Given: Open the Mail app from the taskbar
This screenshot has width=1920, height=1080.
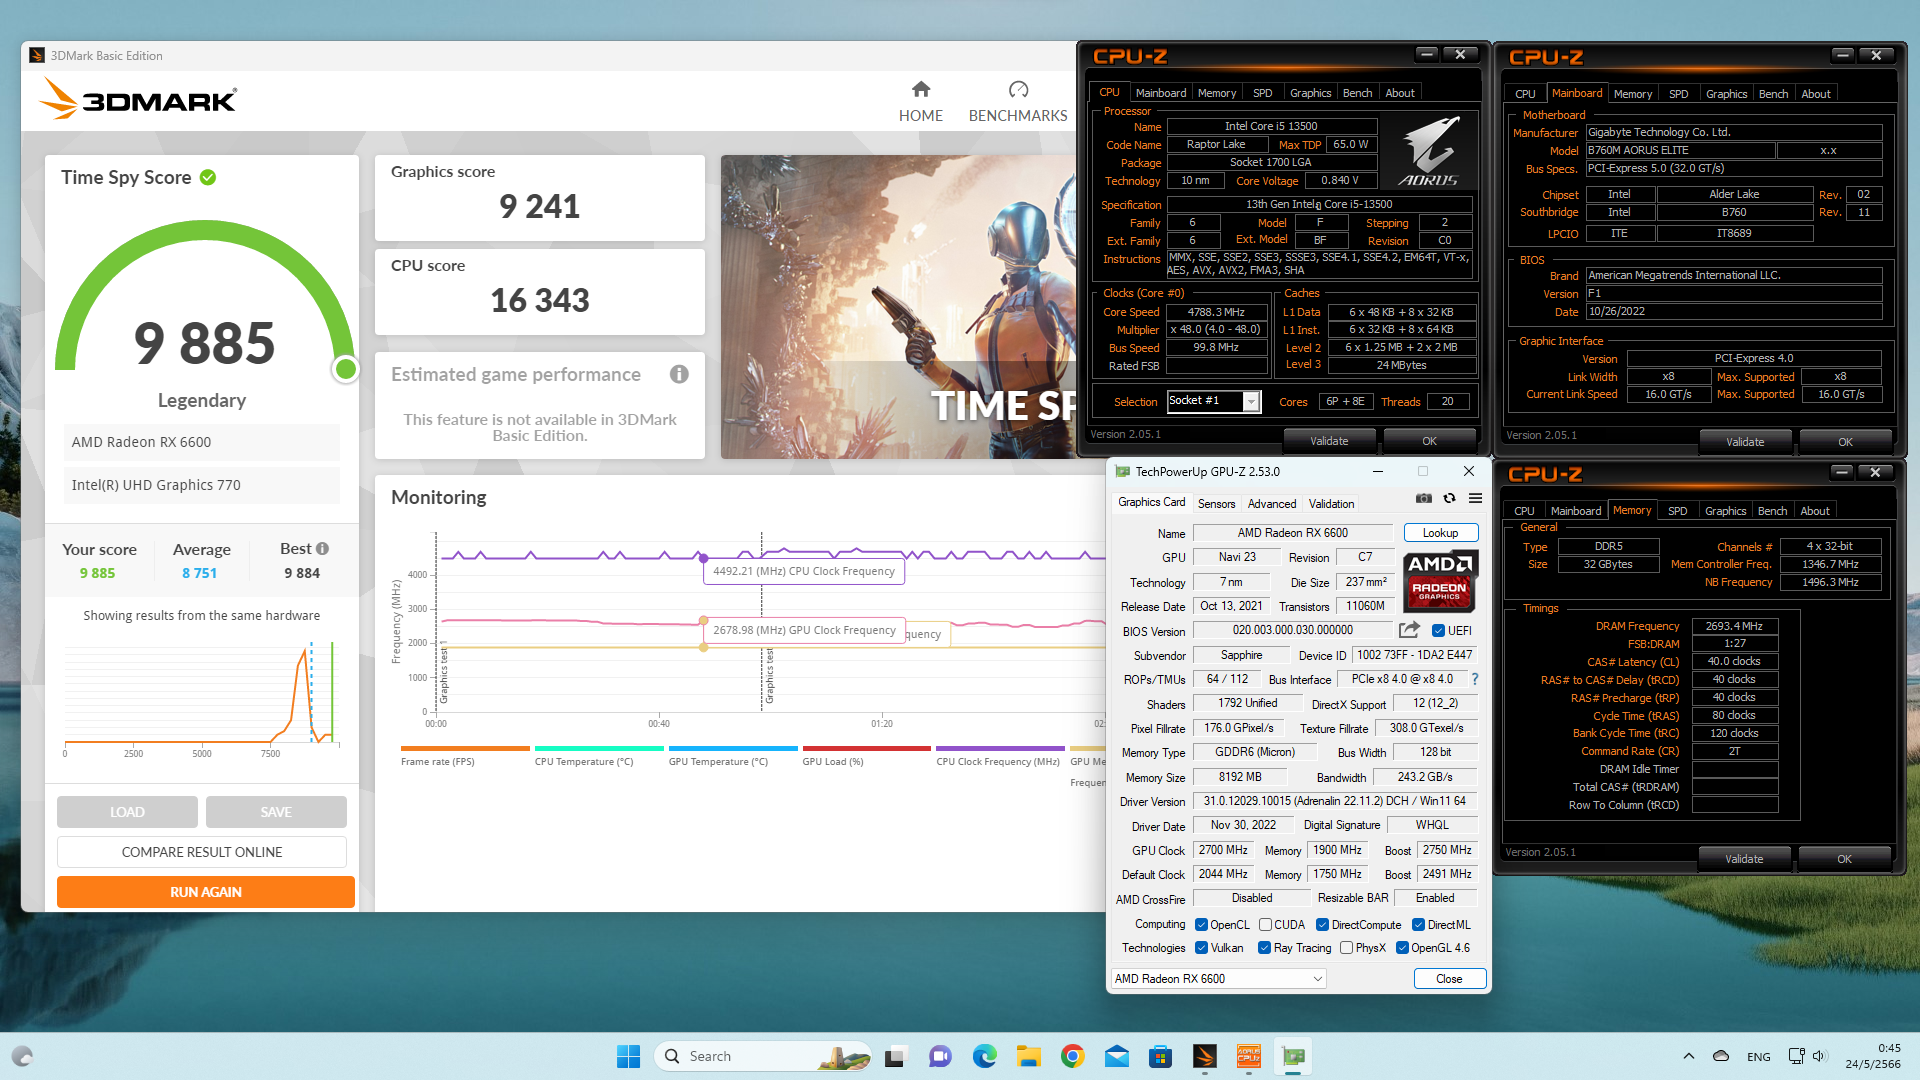Looking at the screenshot, I should click(1117, 1056).
